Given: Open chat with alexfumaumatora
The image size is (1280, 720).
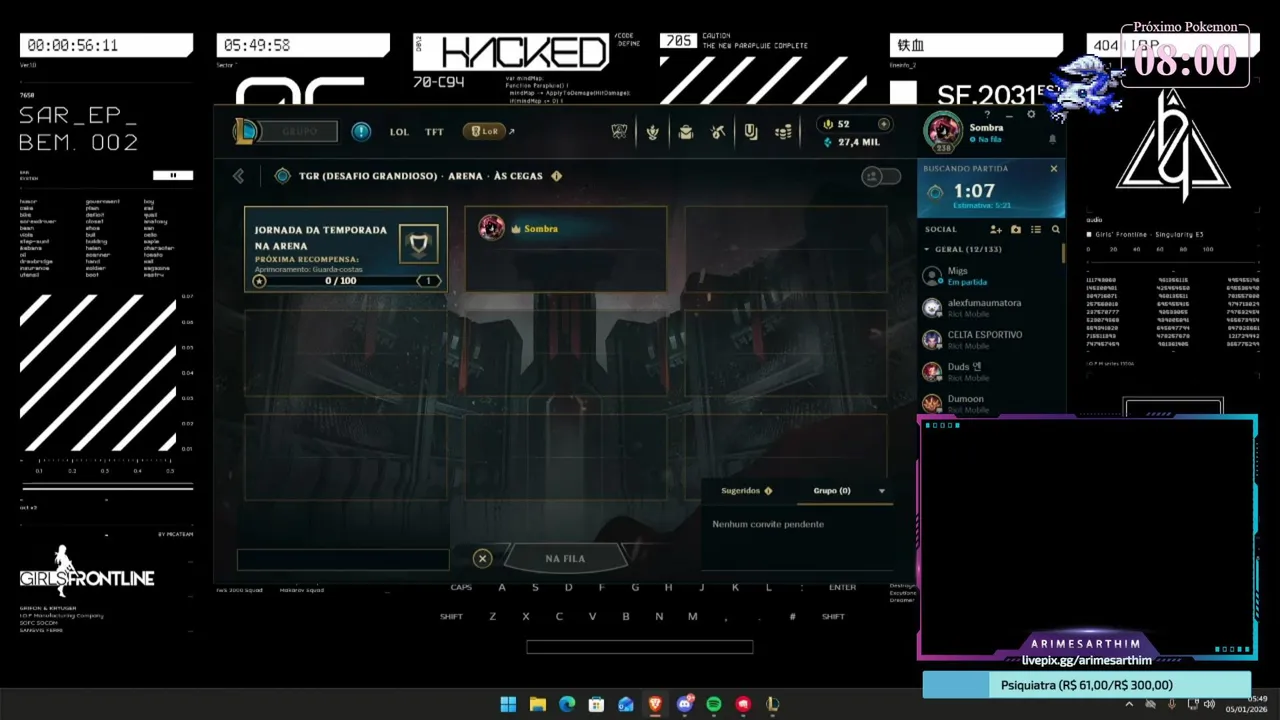Looking at the screenshot, I should pyautogui.click(x=988, y=307).
